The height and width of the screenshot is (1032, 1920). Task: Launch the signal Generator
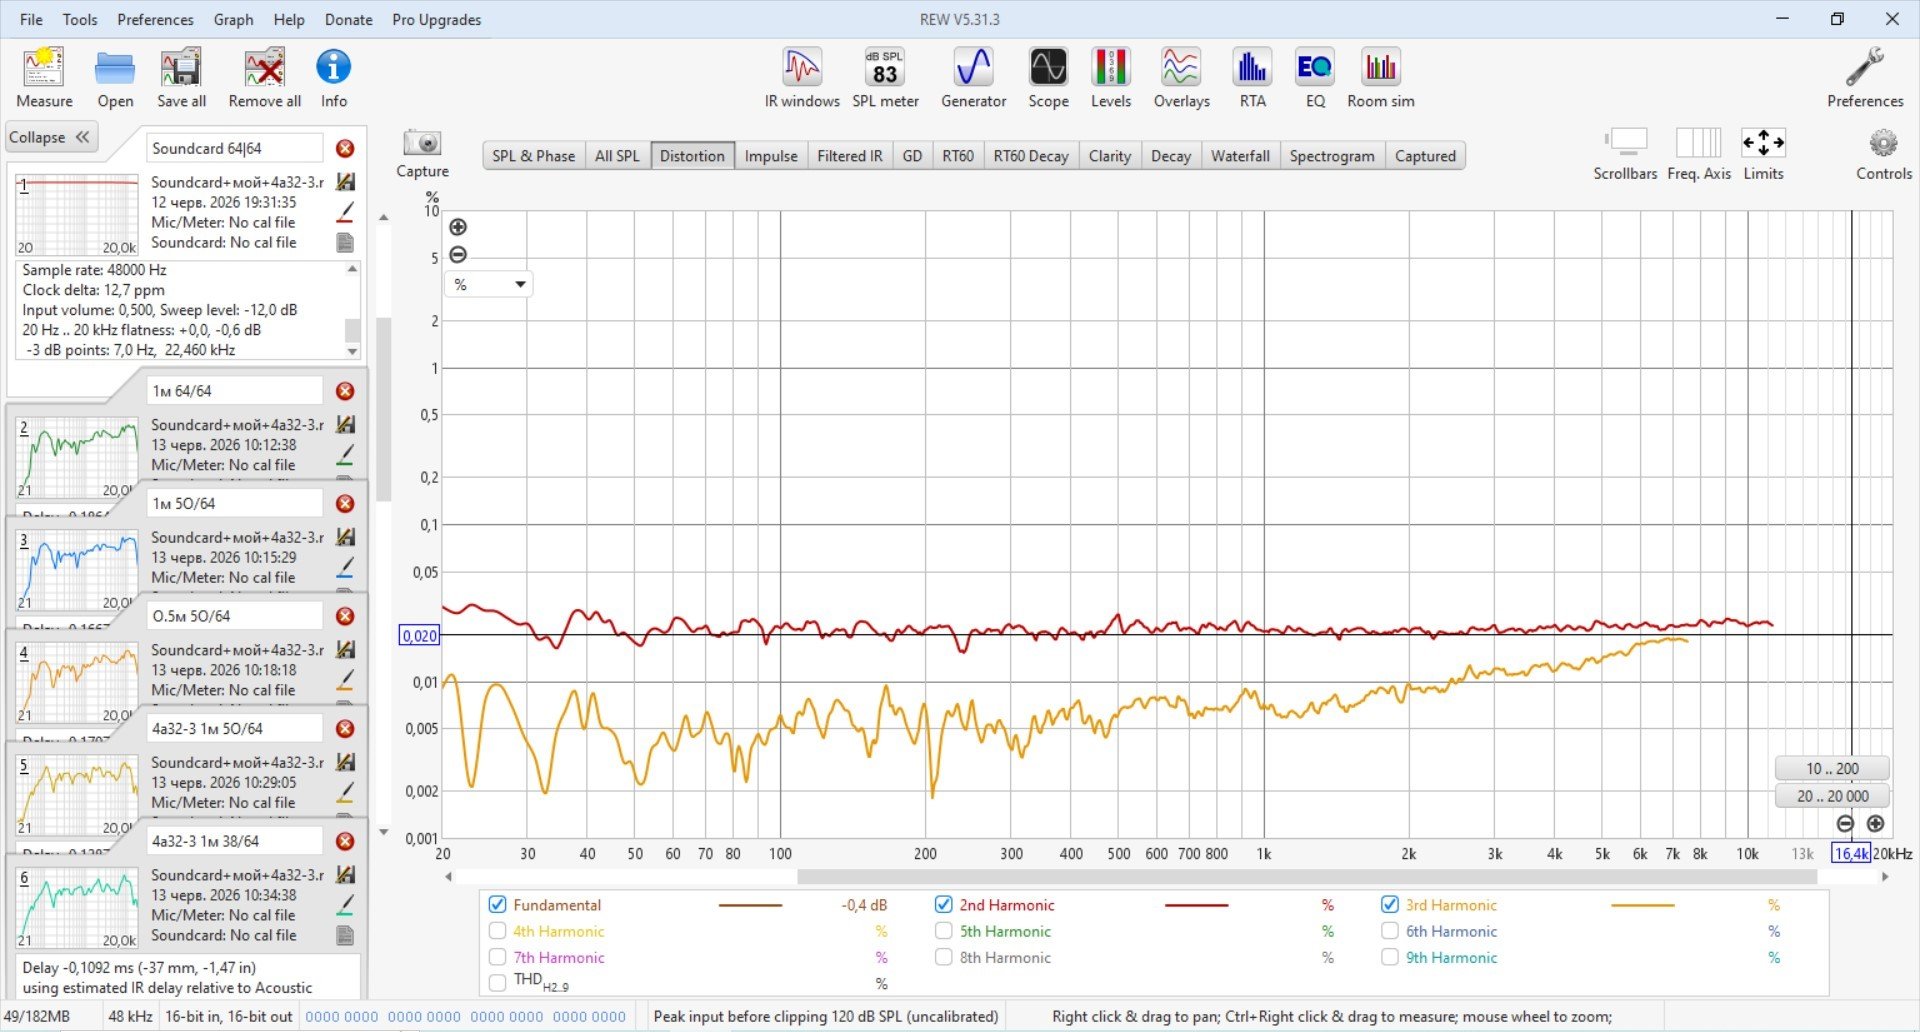(973, 78)
